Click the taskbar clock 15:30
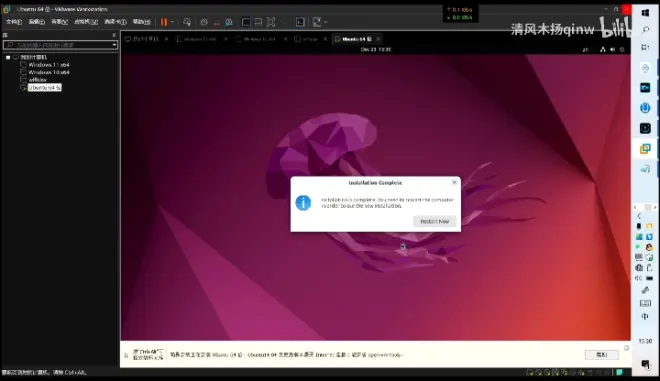Image resolution: width=660 pixels, height=381 pixels. pos(645,341)
